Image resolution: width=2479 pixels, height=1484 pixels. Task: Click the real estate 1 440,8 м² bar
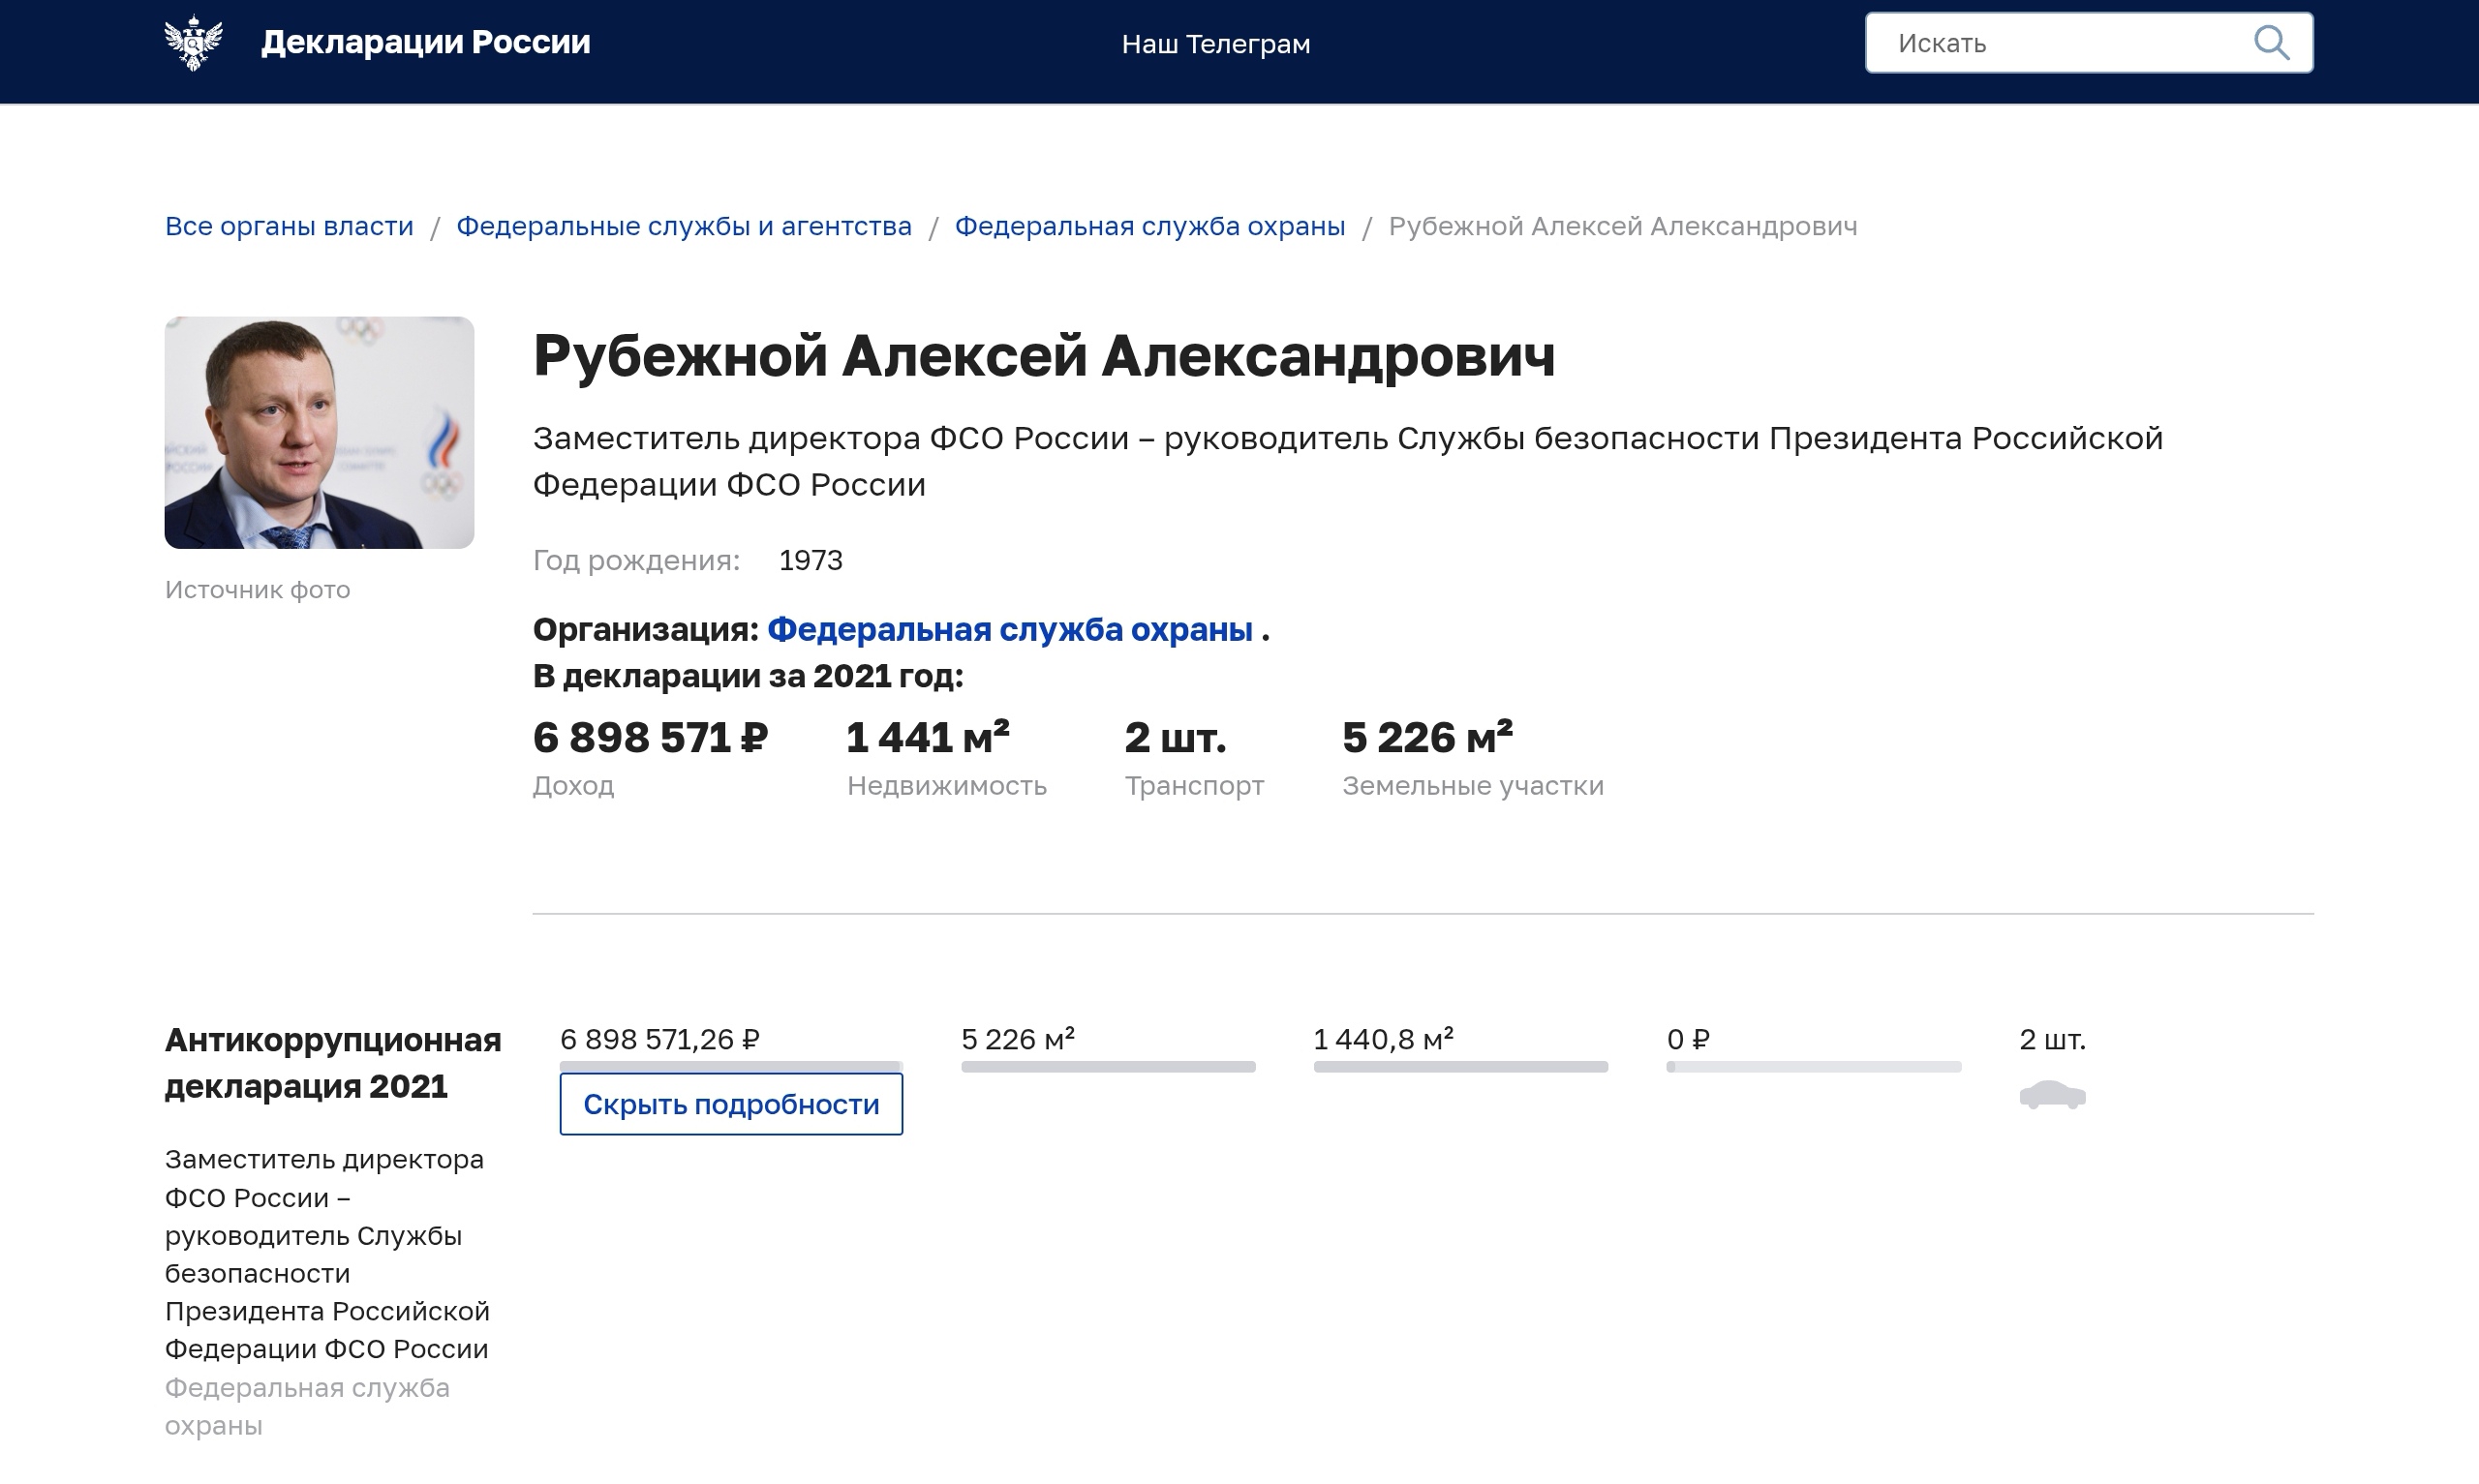point(1460,1067)
